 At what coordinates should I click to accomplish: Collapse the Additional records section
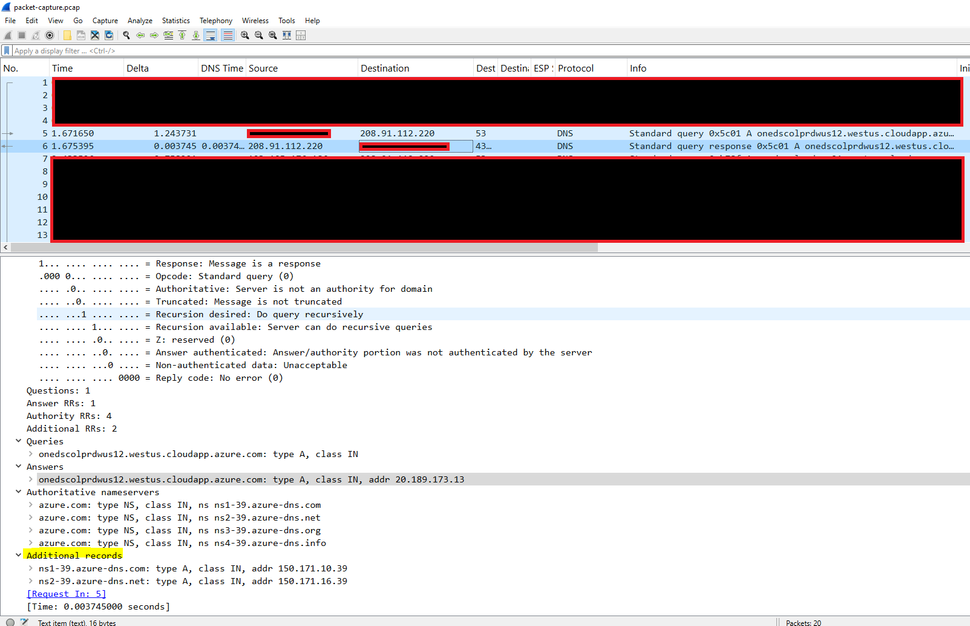(x=19, y=555)
